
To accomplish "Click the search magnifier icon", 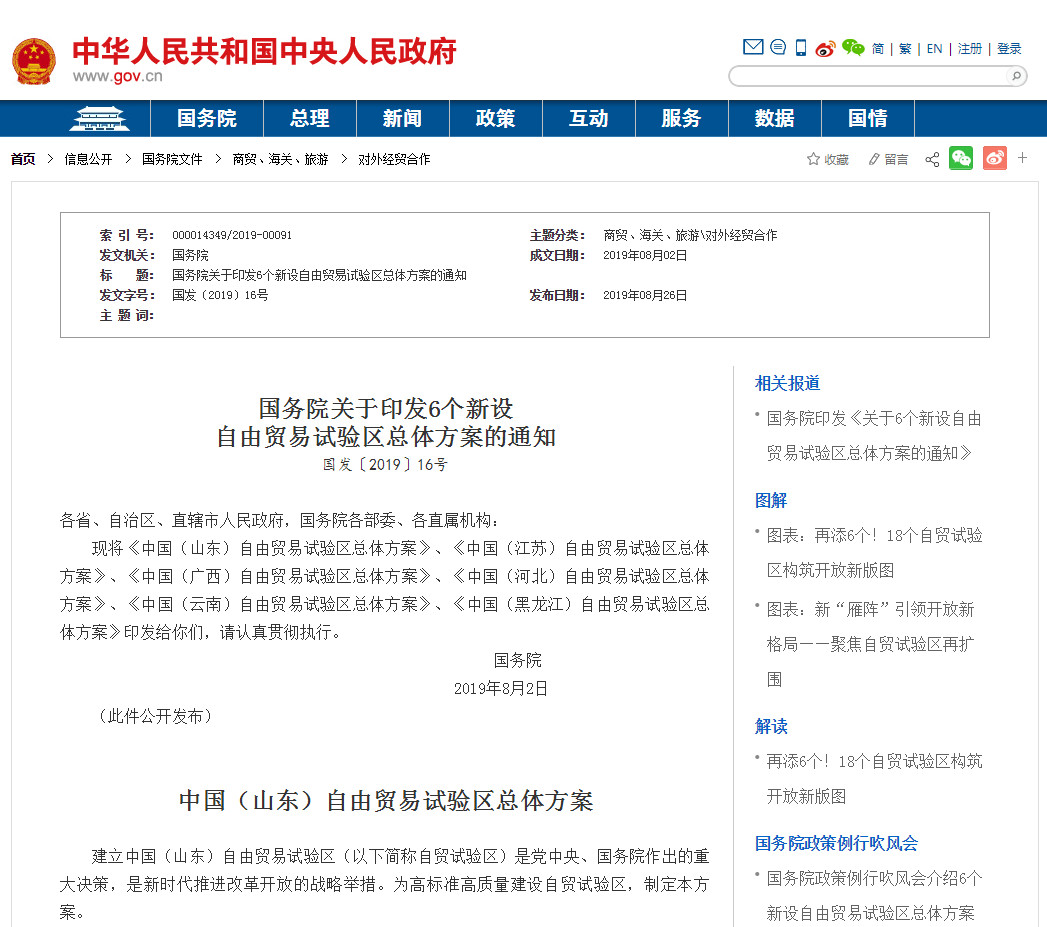I will (1015, 76).
